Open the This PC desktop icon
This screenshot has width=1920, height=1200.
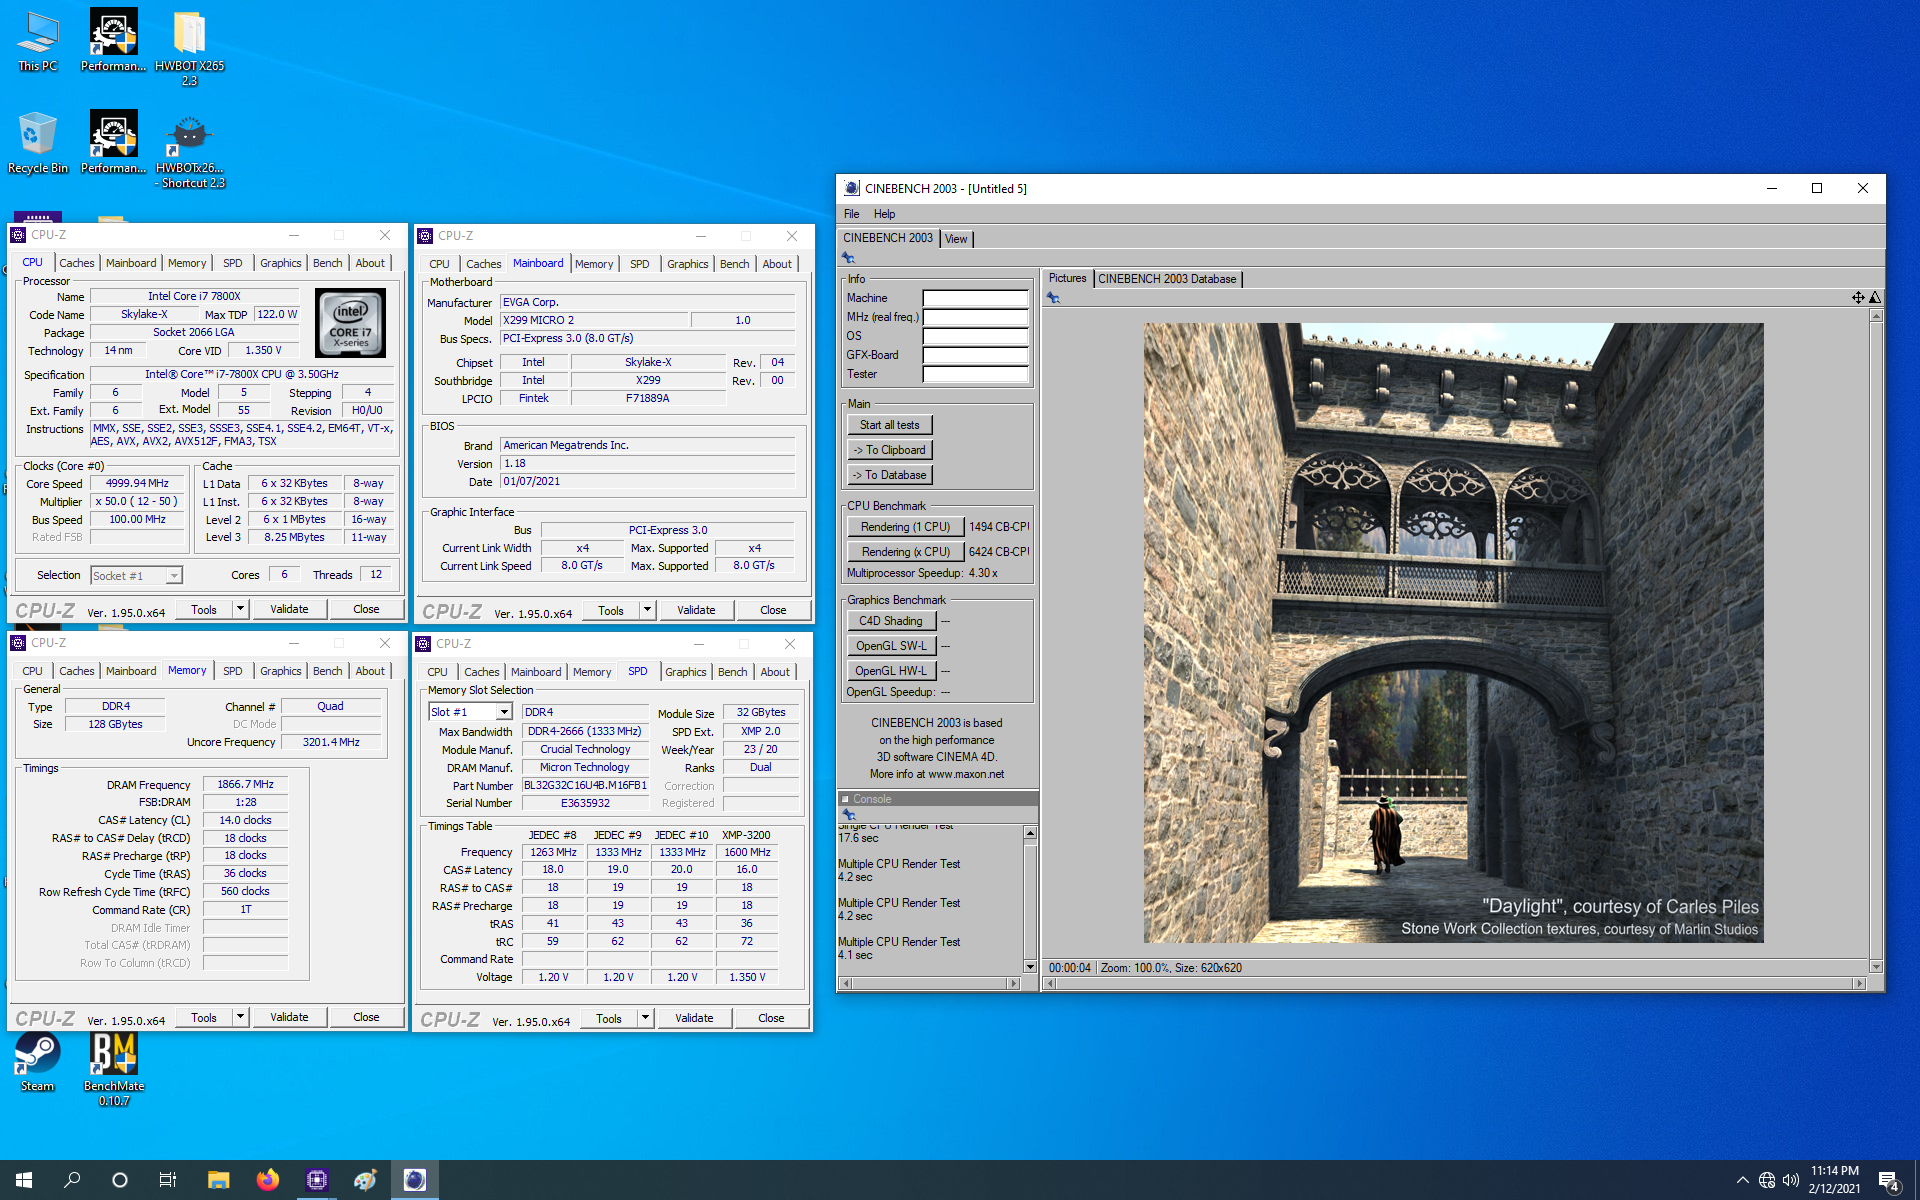coord(38,41)
